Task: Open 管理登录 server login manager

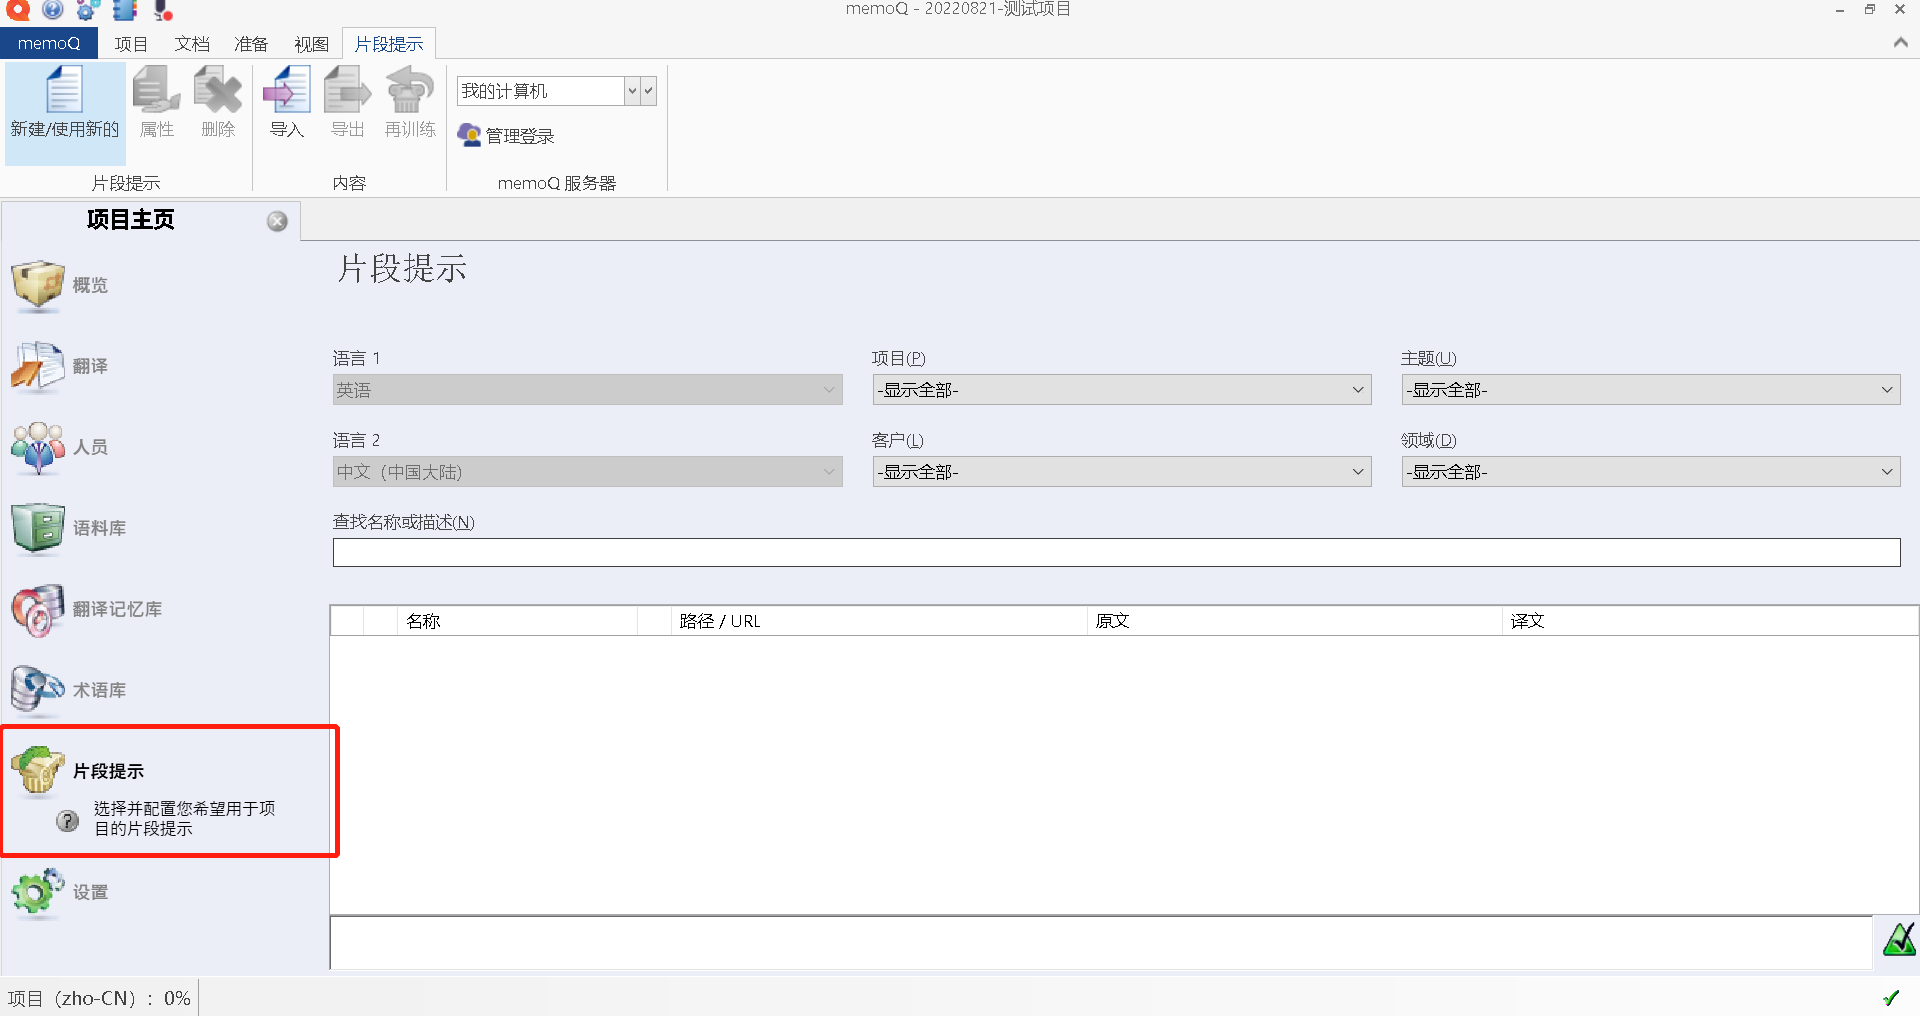Action: 506,135
